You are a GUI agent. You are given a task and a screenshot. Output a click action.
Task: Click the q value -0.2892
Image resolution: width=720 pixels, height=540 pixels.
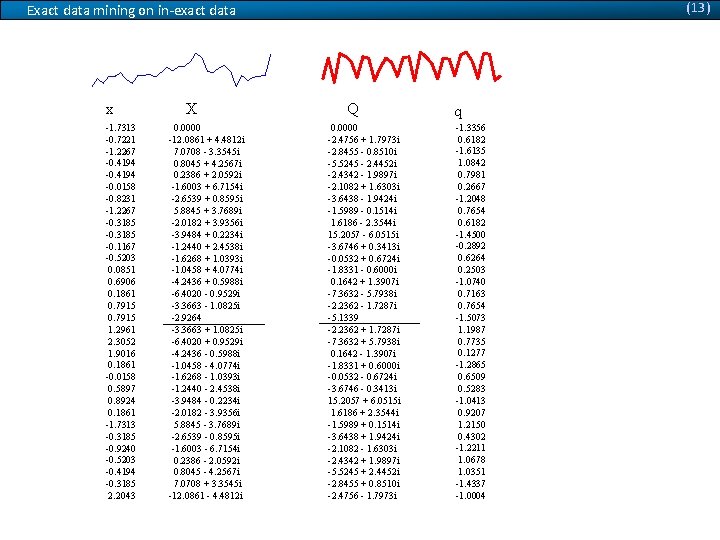(x=470, y=246)
